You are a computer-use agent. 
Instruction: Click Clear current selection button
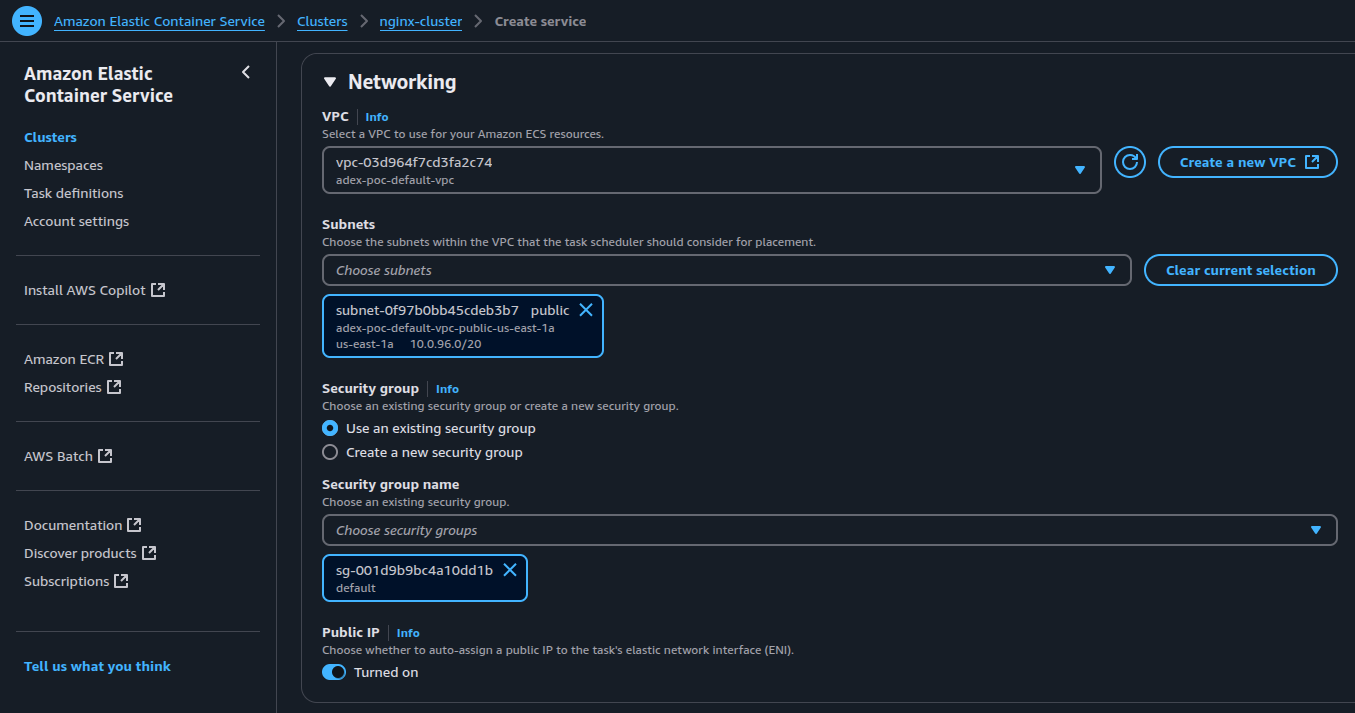point(1240,270)
